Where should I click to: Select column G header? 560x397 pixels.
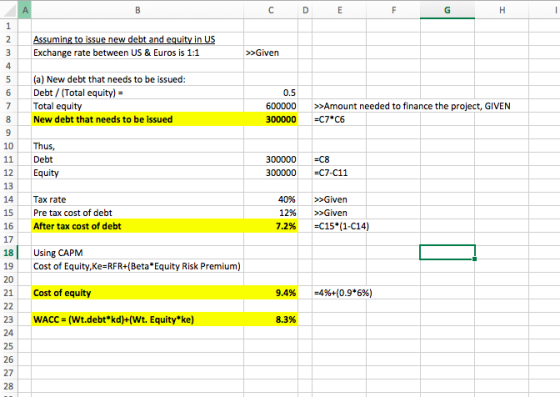(x=448, y=10)
